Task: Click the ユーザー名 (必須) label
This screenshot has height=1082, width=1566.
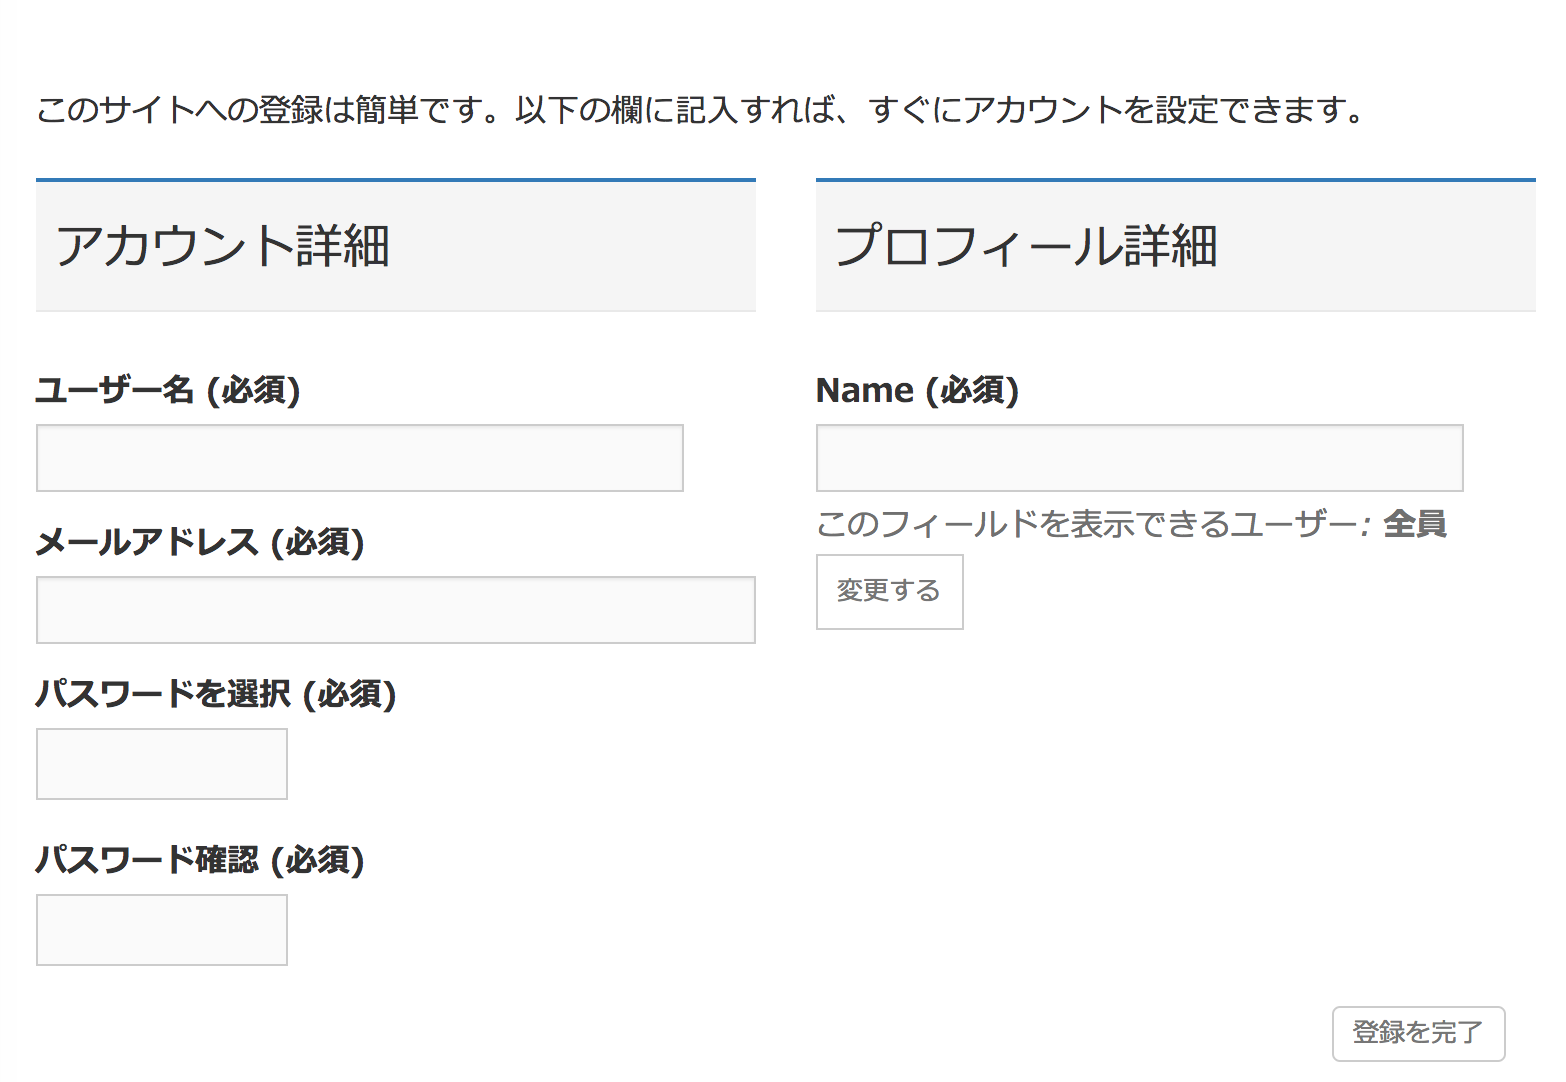Action: 168,390
